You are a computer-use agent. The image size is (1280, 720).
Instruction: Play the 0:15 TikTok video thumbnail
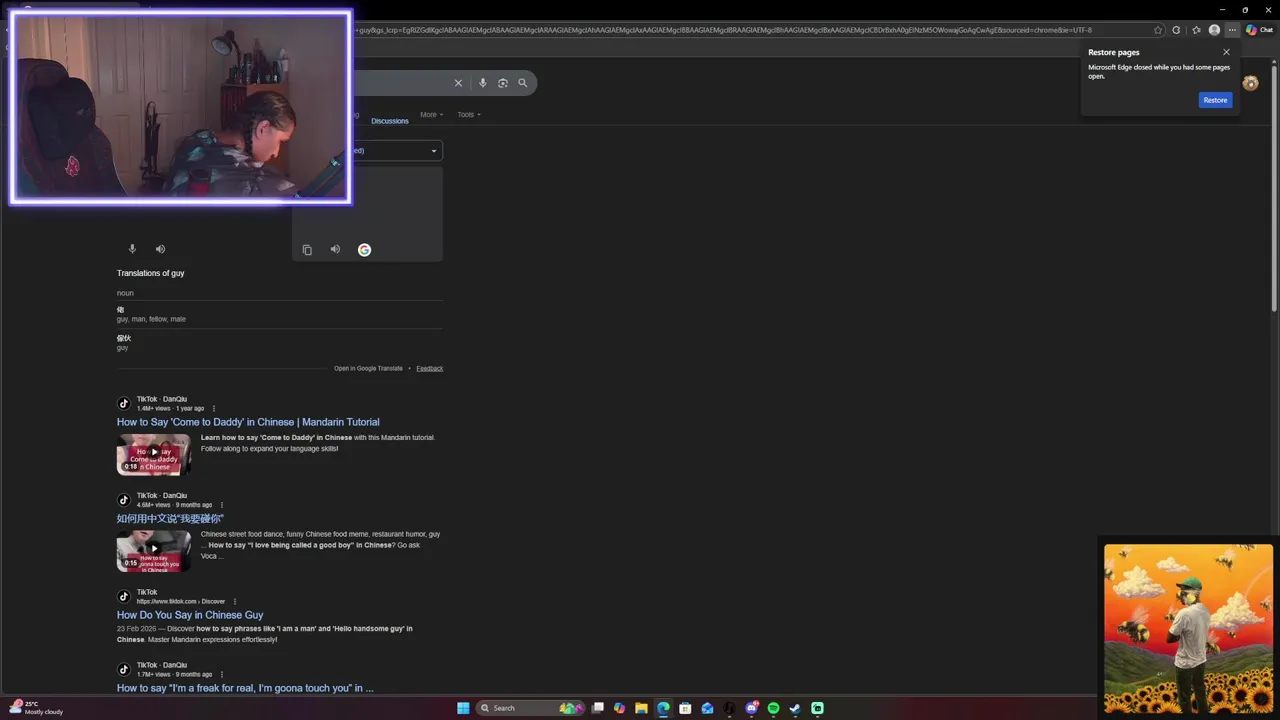(x=154, y=550)
